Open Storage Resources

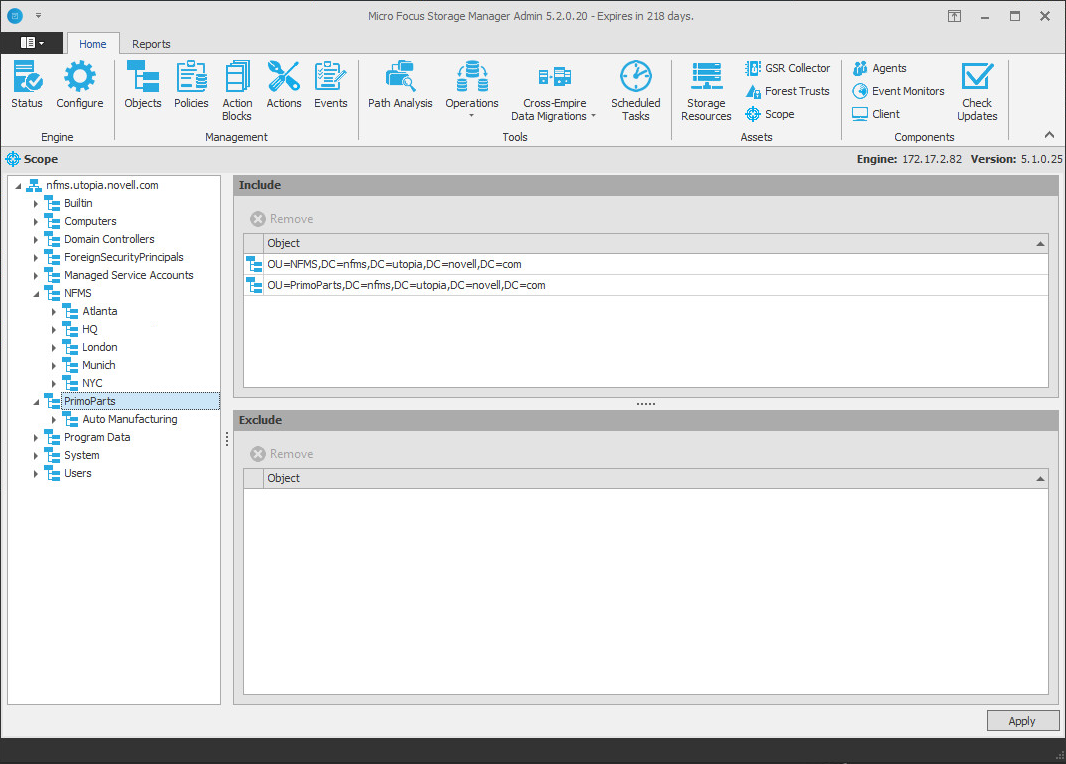[x=706, y=91]
